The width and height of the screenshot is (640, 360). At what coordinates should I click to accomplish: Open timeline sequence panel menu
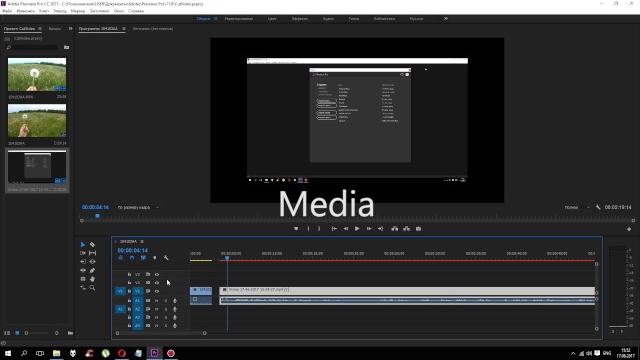click(142, 242)
